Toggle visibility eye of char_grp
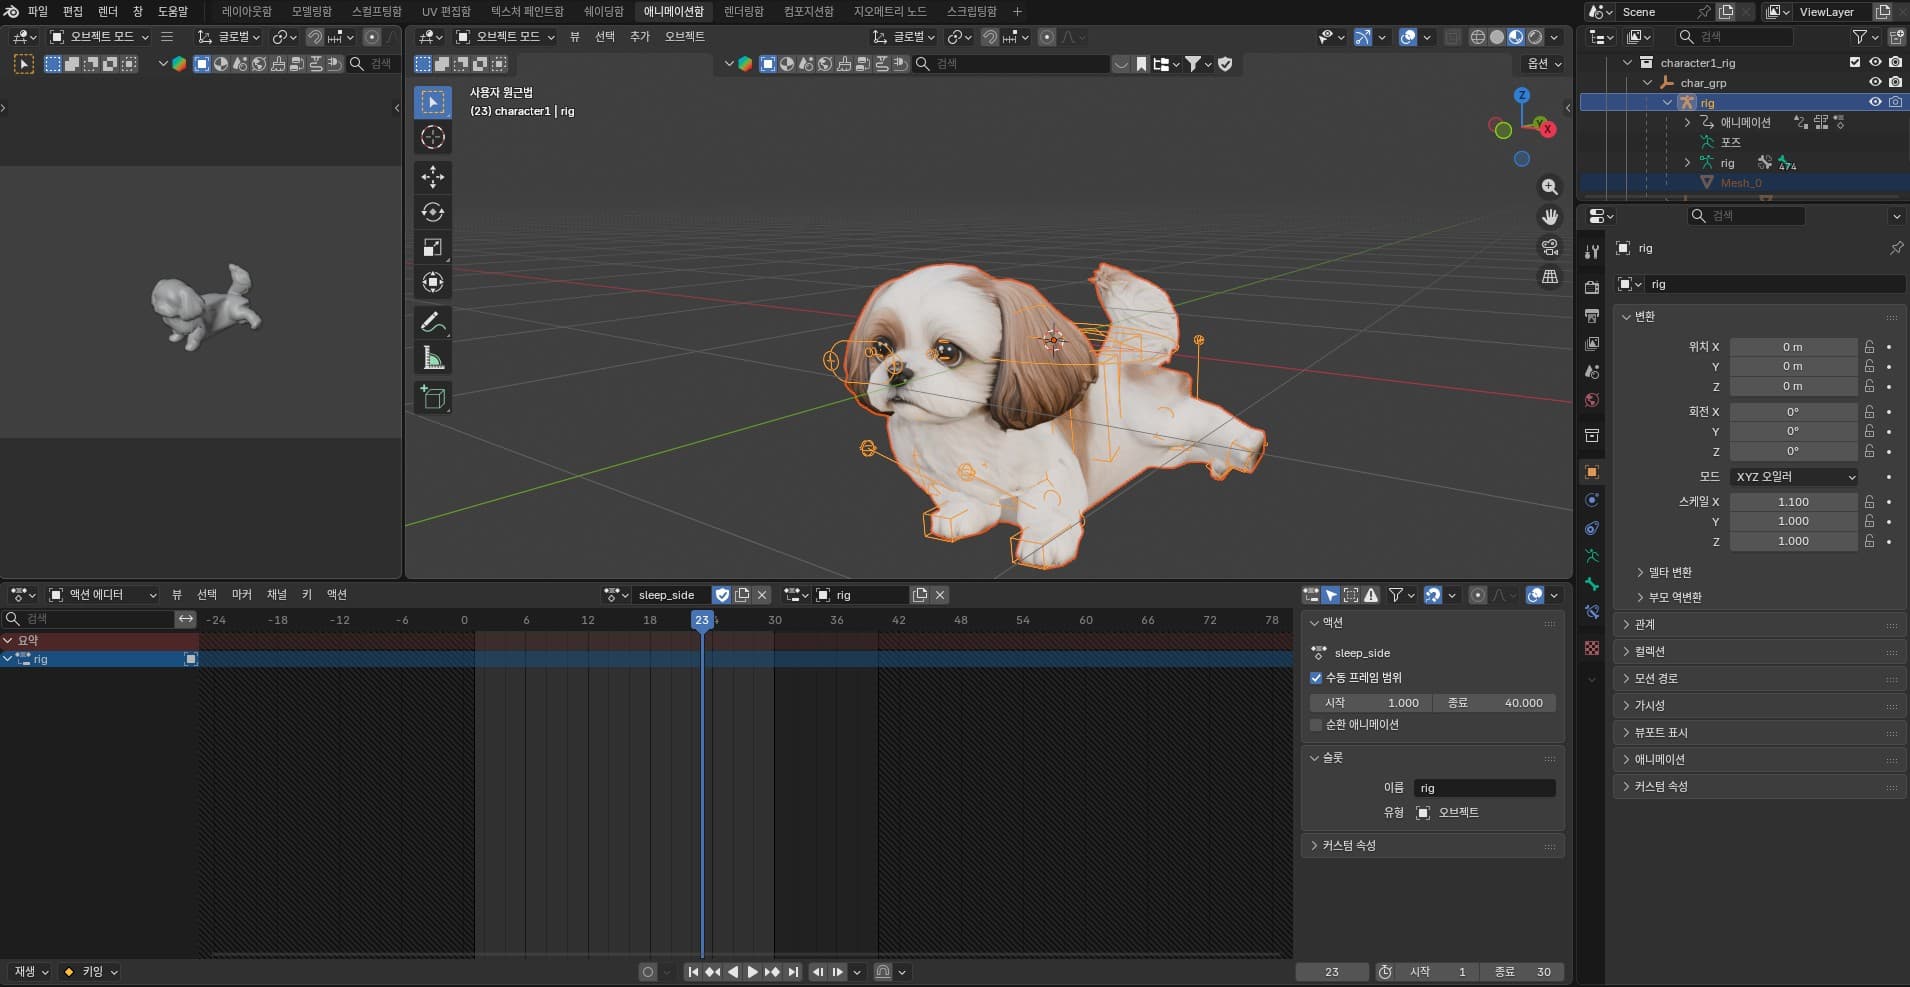 pos(1875,82)
